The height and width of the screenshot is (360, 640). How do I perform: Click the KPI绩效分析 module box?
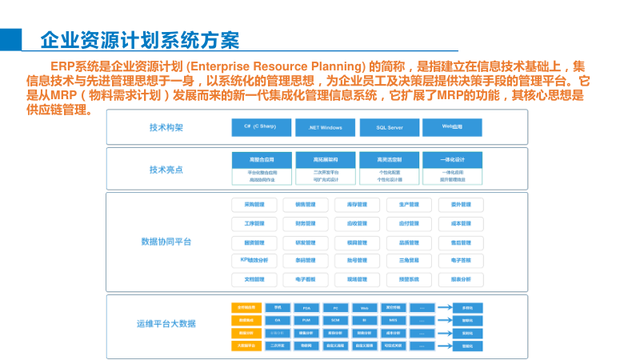(254, 260)
